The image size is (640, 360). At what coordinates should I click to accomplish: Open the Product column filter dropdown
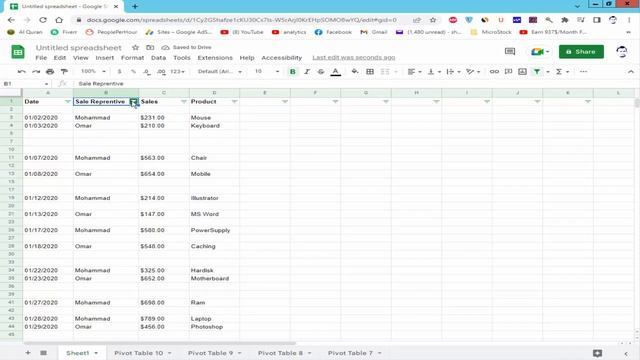[x=234, y=102]
